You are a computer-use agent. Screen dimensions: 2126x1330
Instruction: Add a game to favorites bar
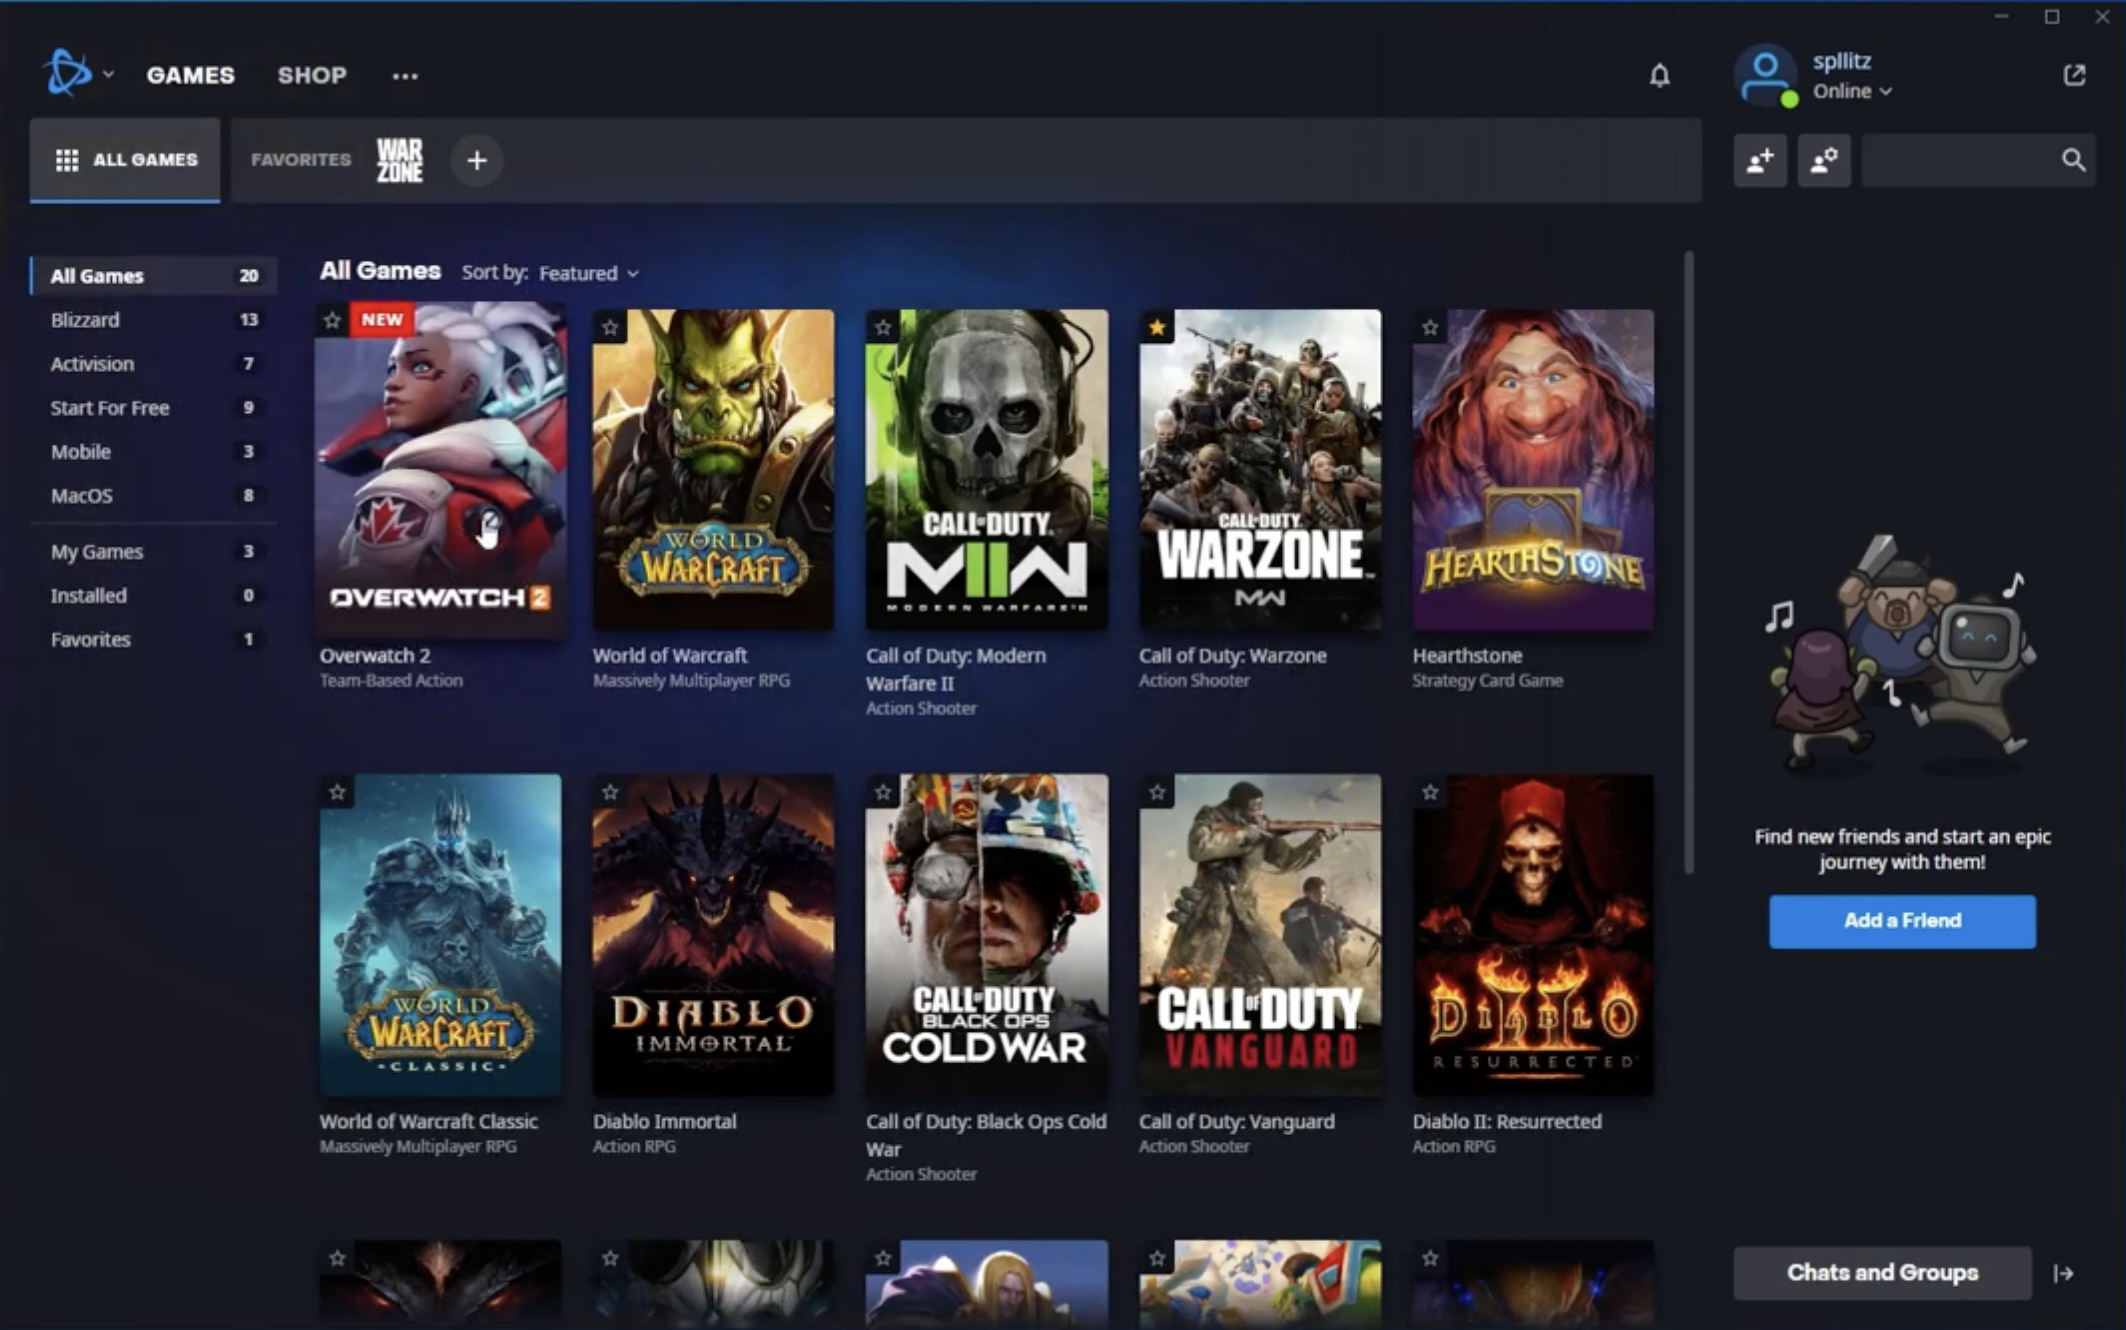pos(477,160)
